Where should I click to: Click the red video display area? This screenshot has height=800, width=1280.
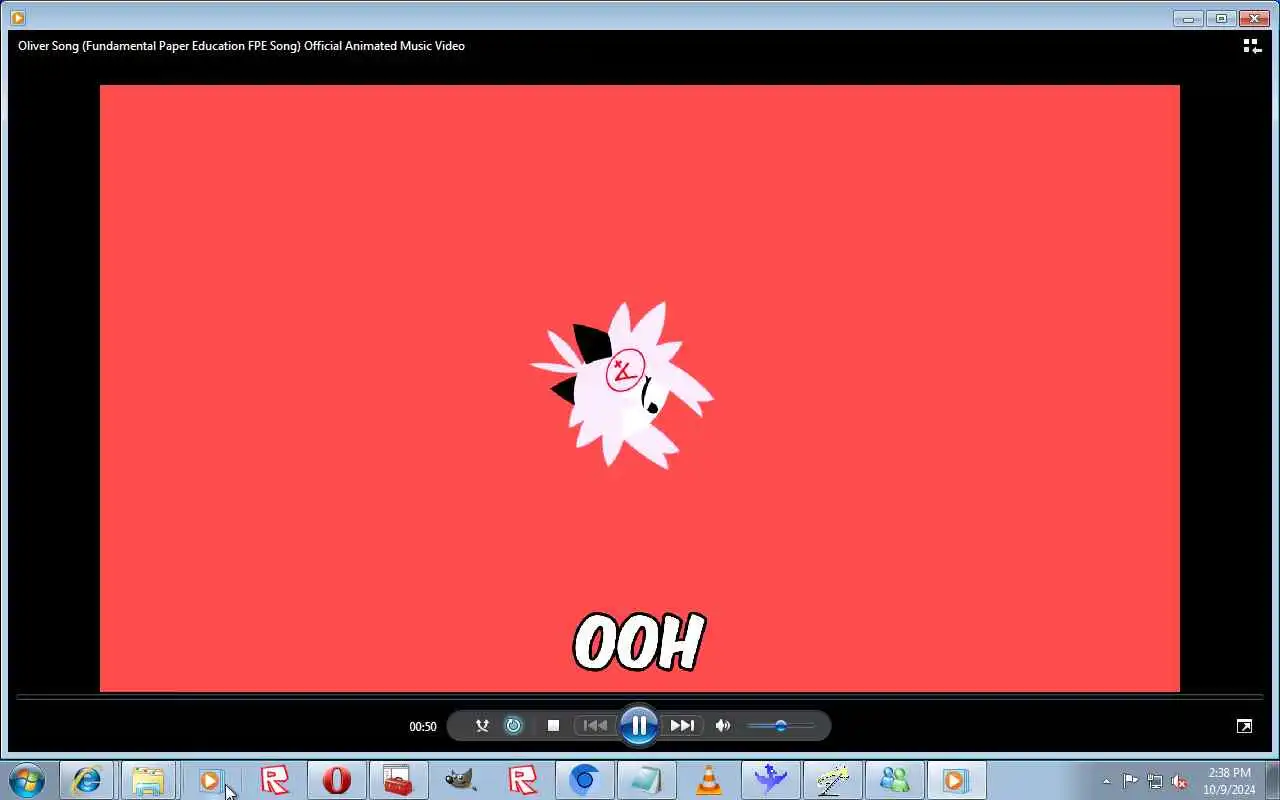[640, 388]
